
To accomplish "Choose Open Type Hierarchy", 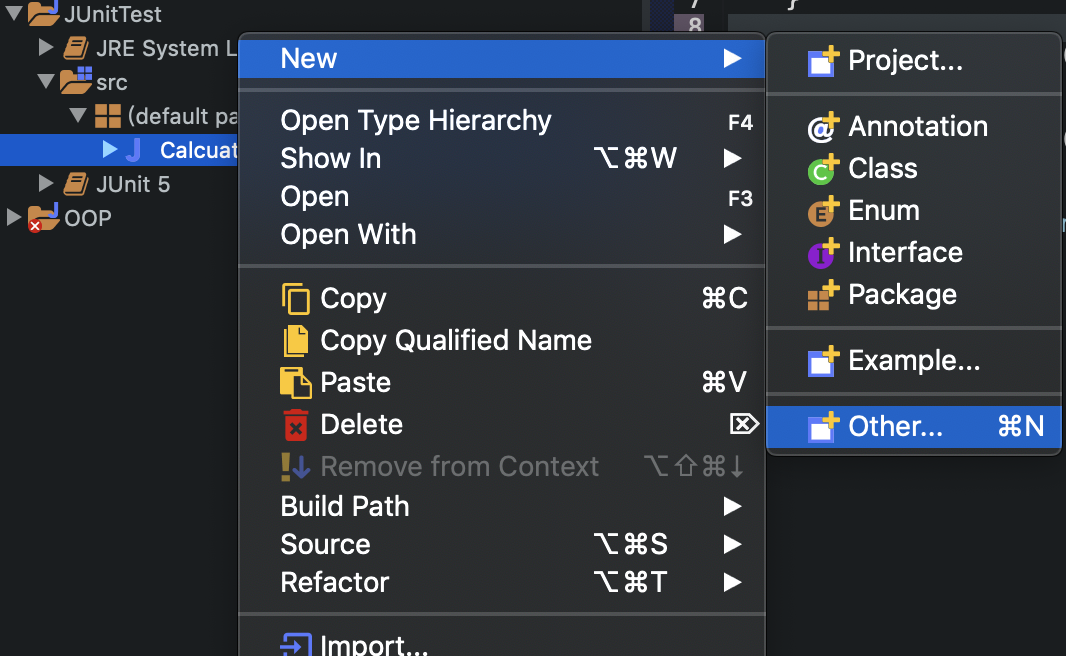I will pyautogui.click(x=416, y=121).
